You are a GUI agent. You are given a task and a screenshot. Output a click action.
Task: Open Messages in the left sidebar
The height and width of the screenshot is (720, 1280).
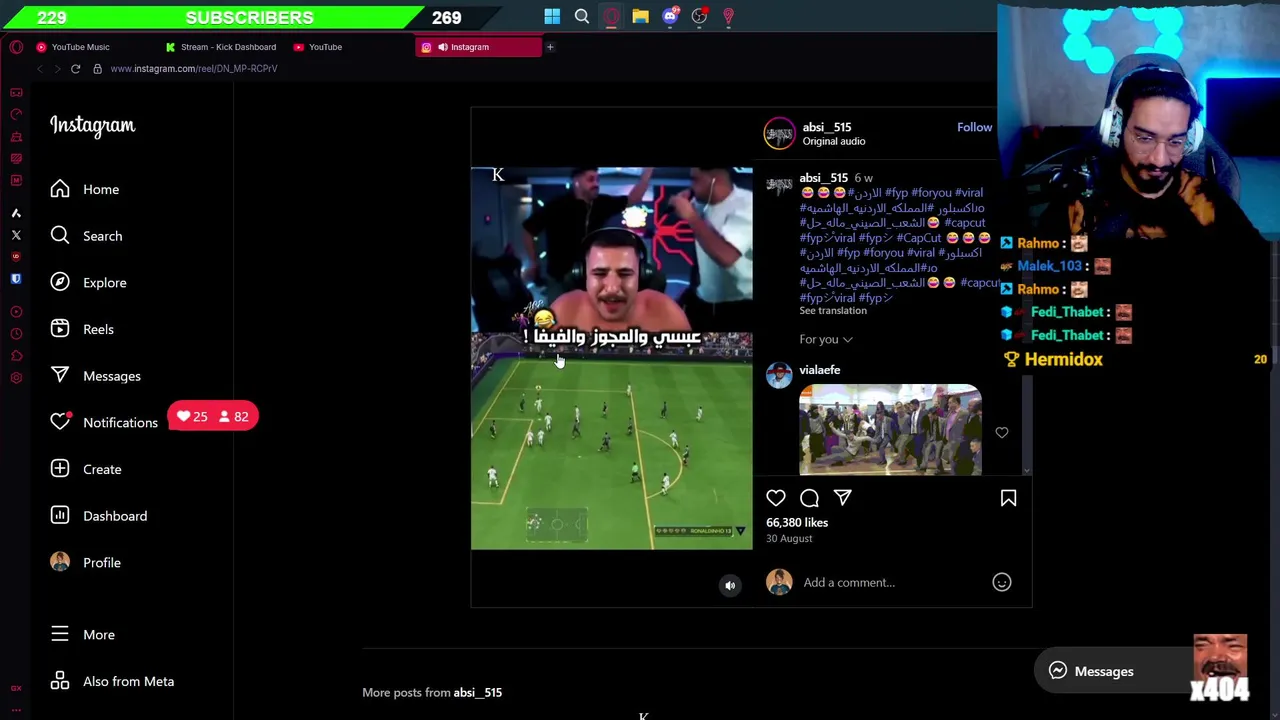coord(96,376)
